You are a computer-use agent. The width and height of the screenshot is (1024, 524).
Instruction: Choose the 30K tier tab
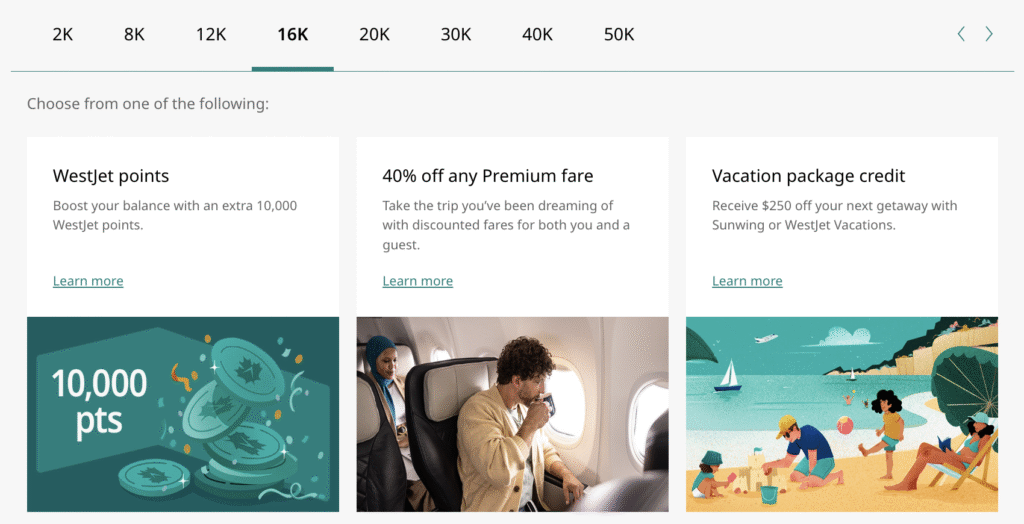(456, 34)
